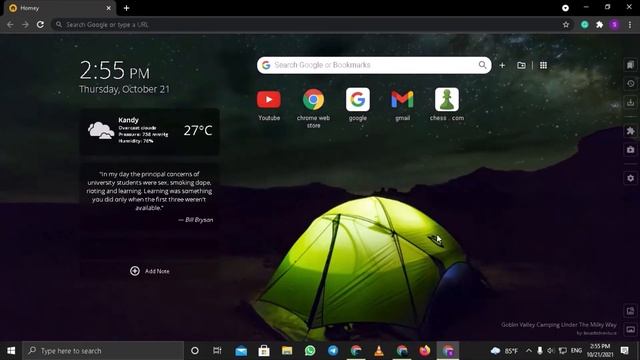Screen dimensions: 640x360
Task: Go back to previous page
Action: pyautogui.click(x=10, y=24)
